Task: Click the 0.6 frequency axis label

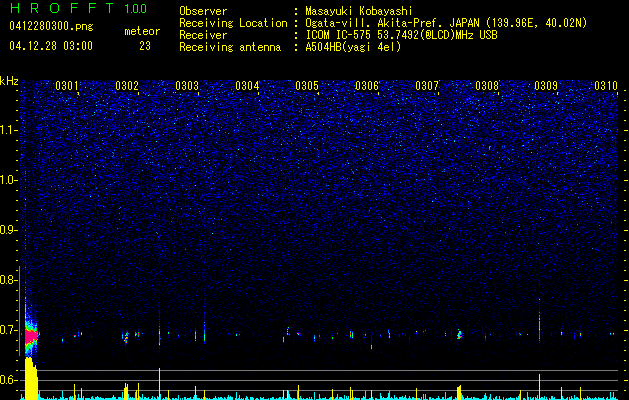Action: (x=8, y=380)
